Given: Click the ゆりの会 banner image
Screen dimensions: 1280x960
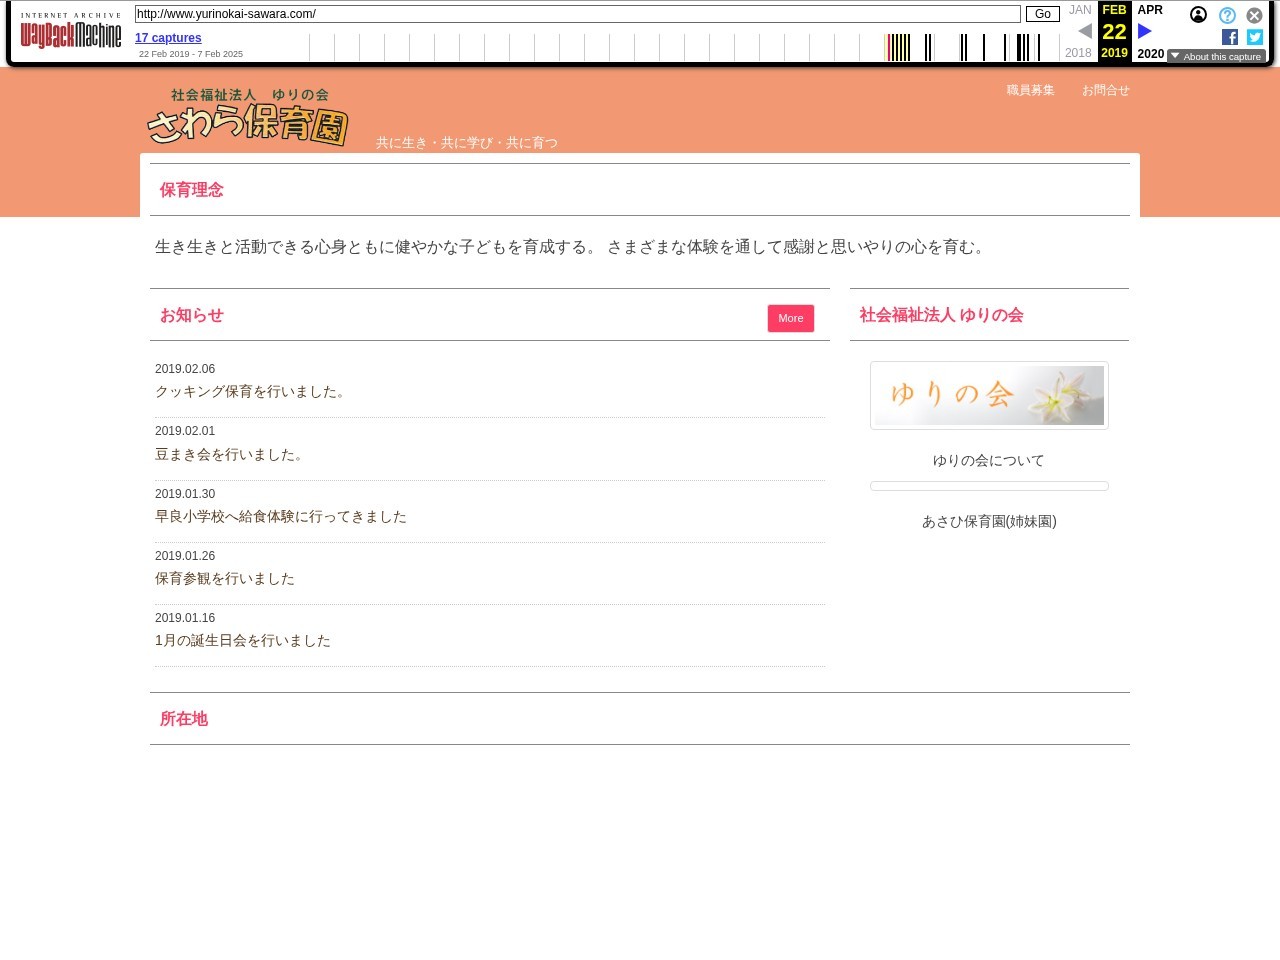Looking at the screenshot, I should [989, 395].
